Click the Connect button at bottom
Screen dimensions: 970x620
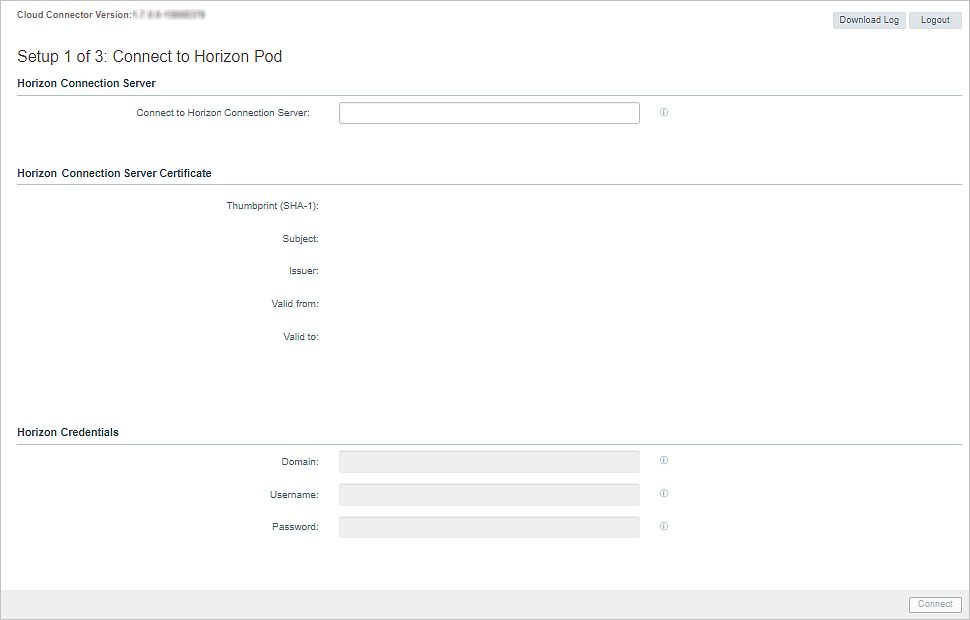(935, 604)
